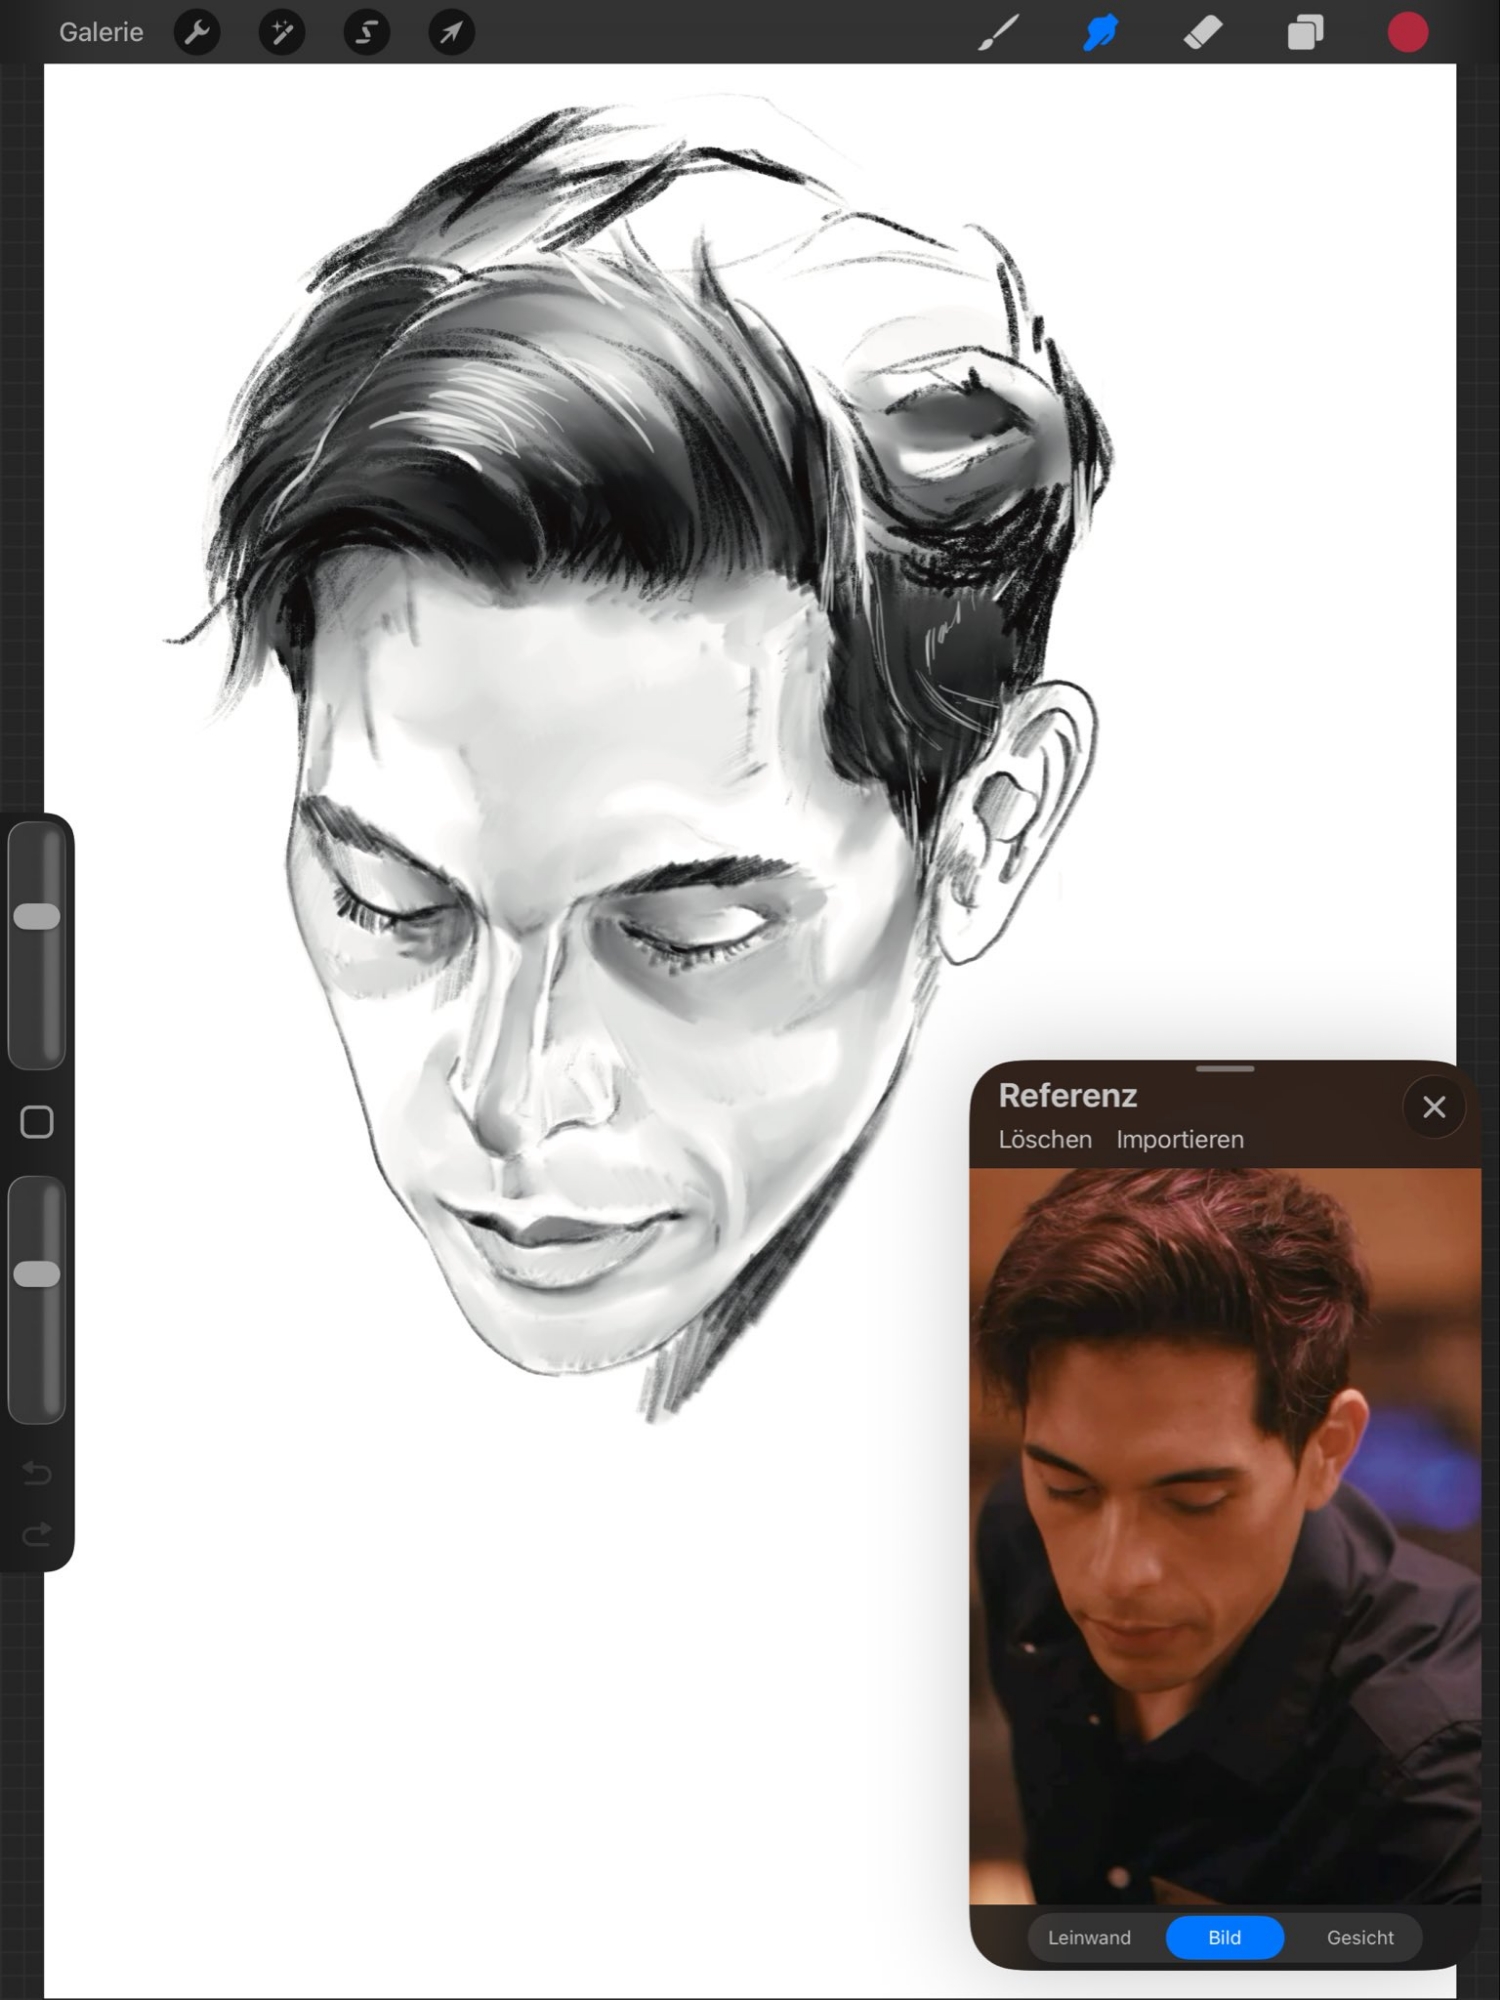Open the Adjustments magic wand menu
This screenshot has height=2000, width=1500.
pyautogui.click(x=282, y=33)
